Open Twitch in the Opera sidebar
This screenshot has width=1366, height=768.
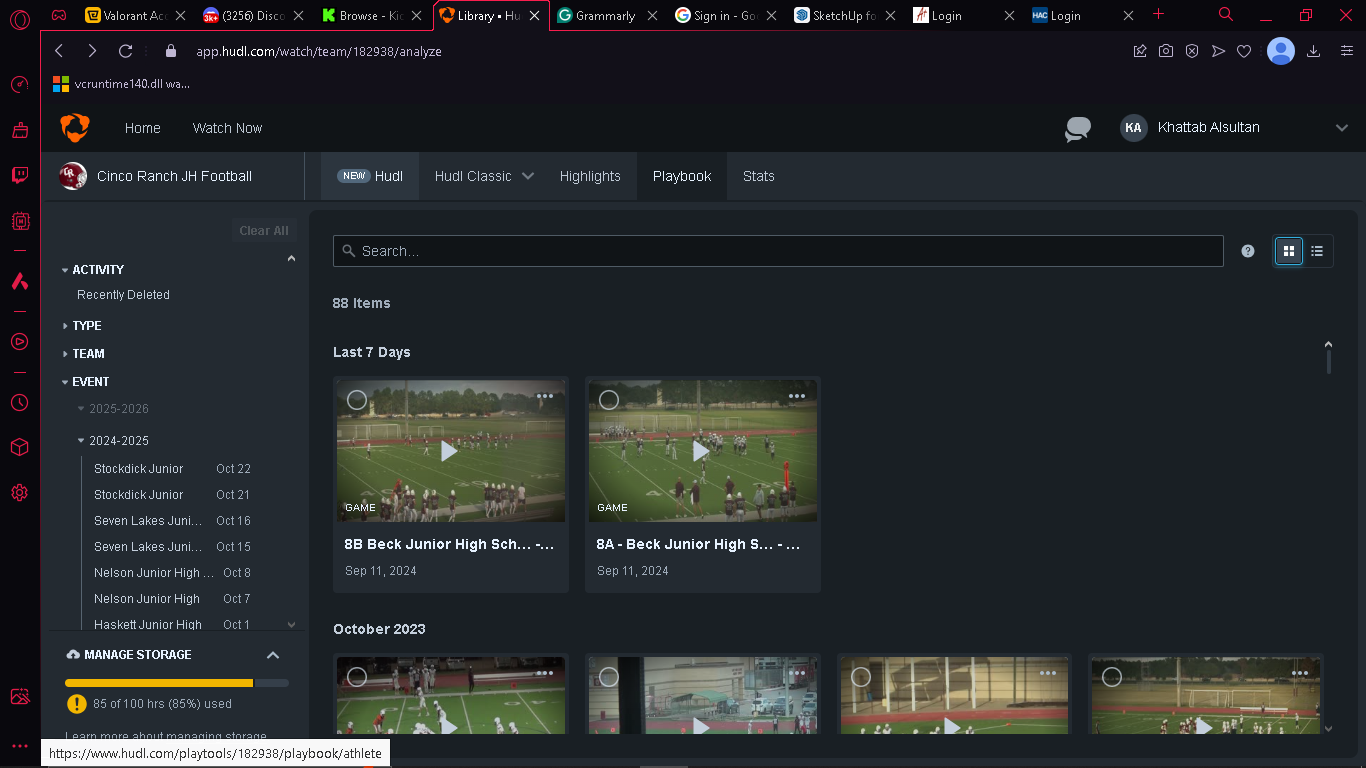point(20,176)
